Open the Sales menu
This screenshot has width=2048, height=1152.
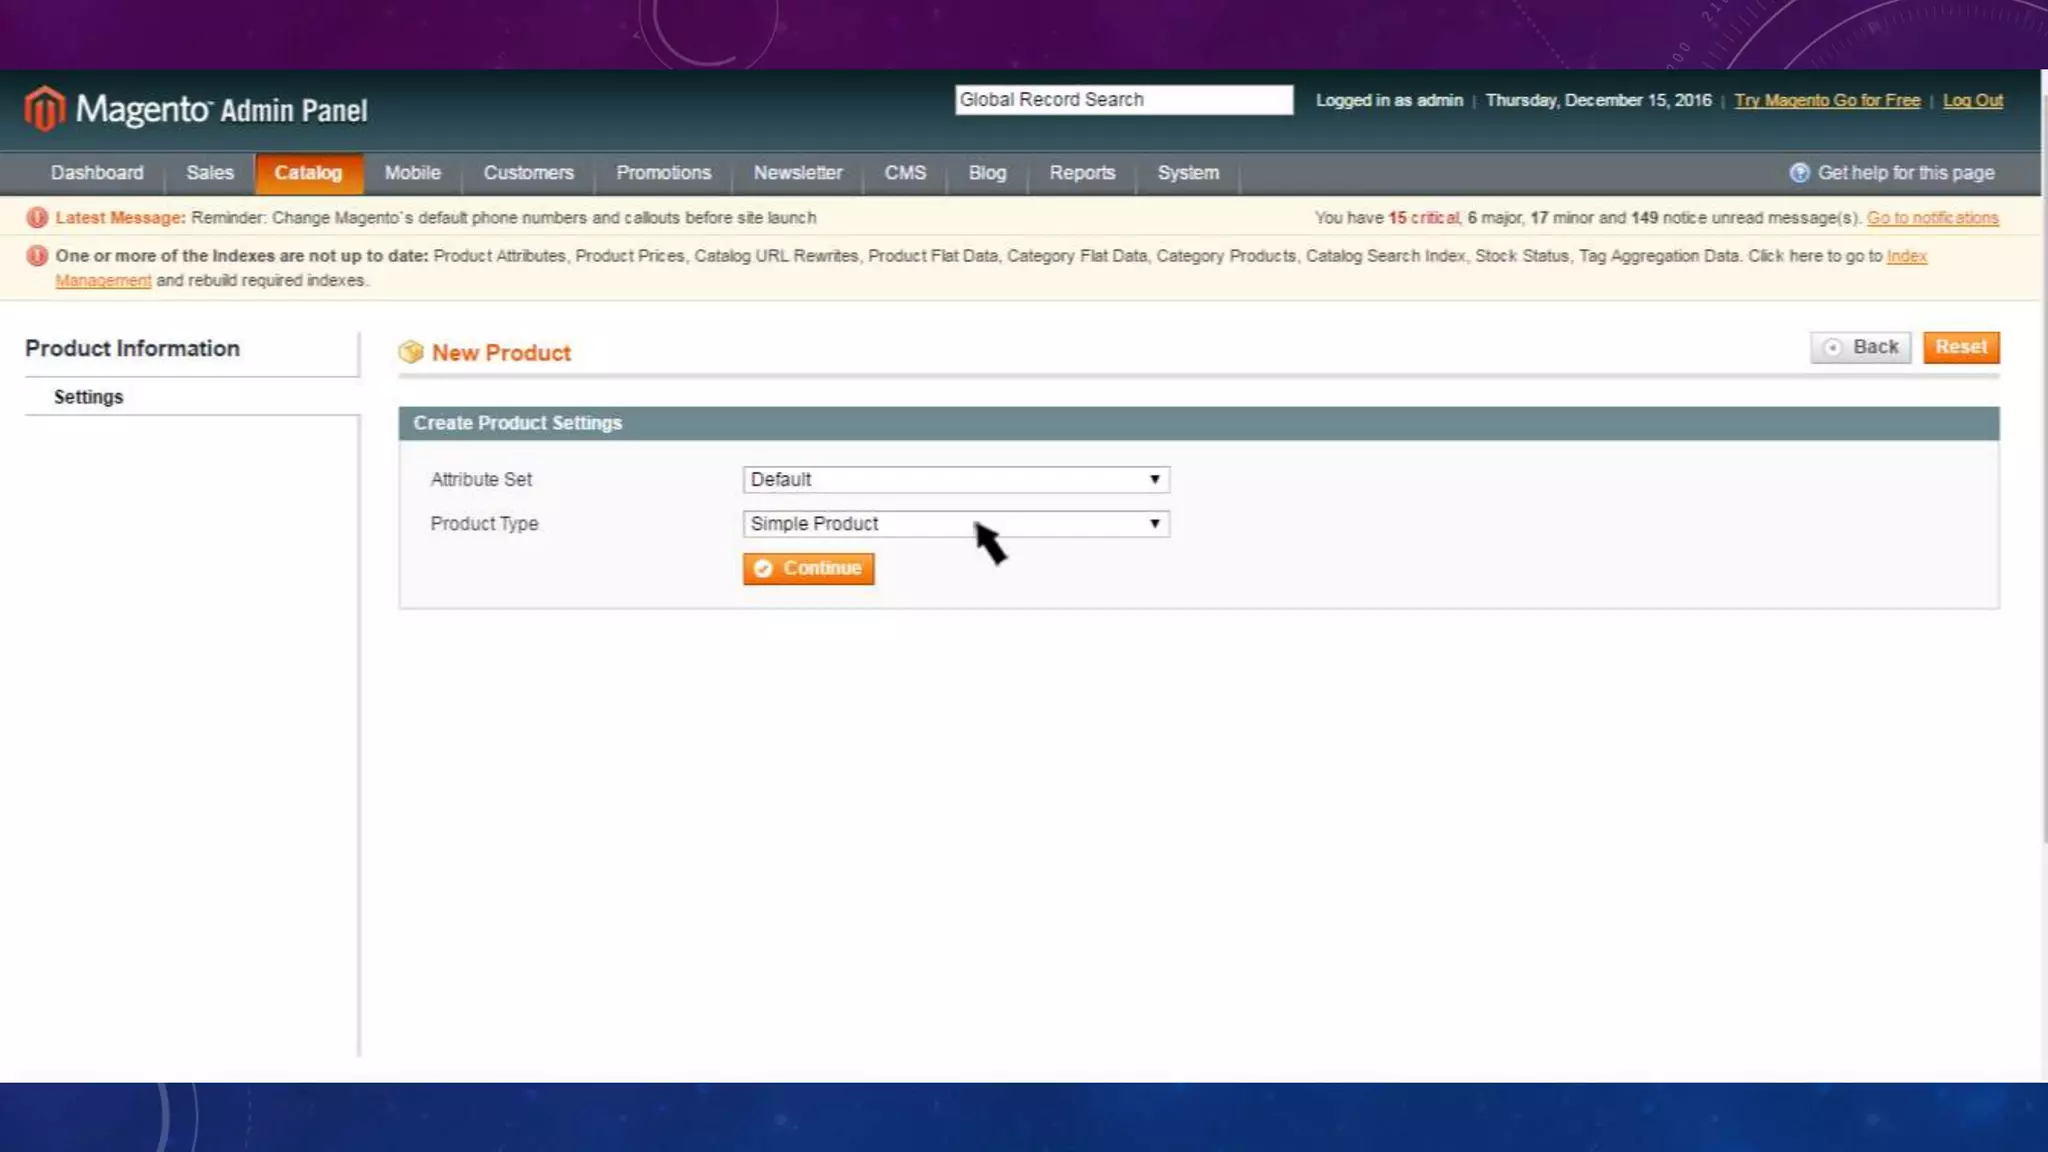[209, 173]
